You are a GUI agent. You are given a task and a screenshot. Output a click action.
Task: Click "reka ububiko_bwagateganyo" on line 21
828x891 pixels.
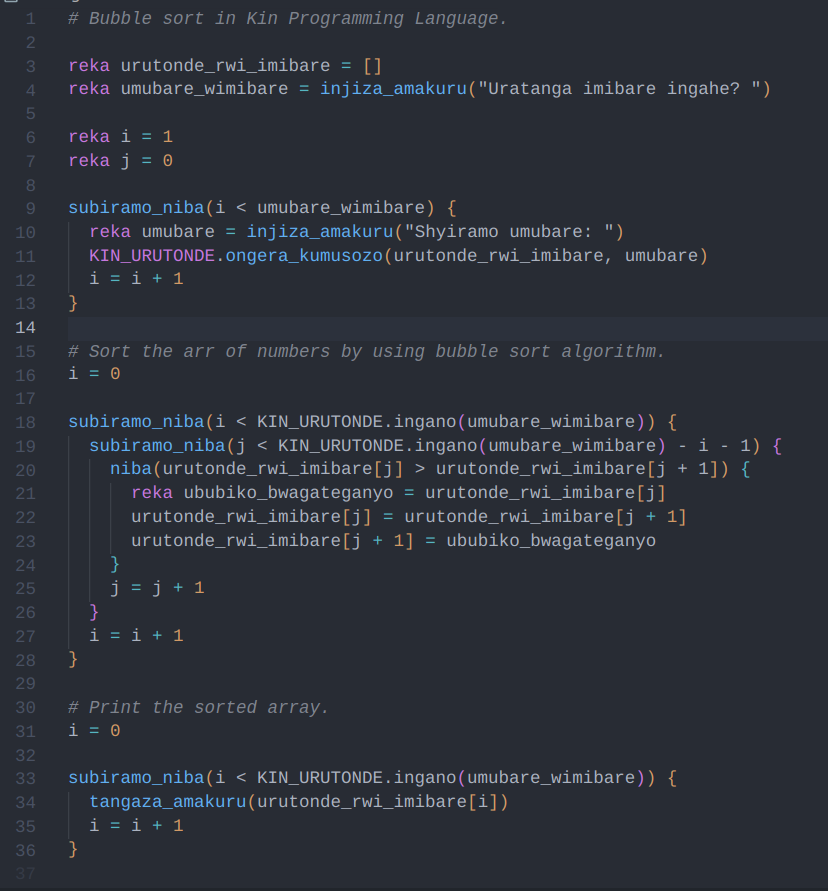click(262, 493)
